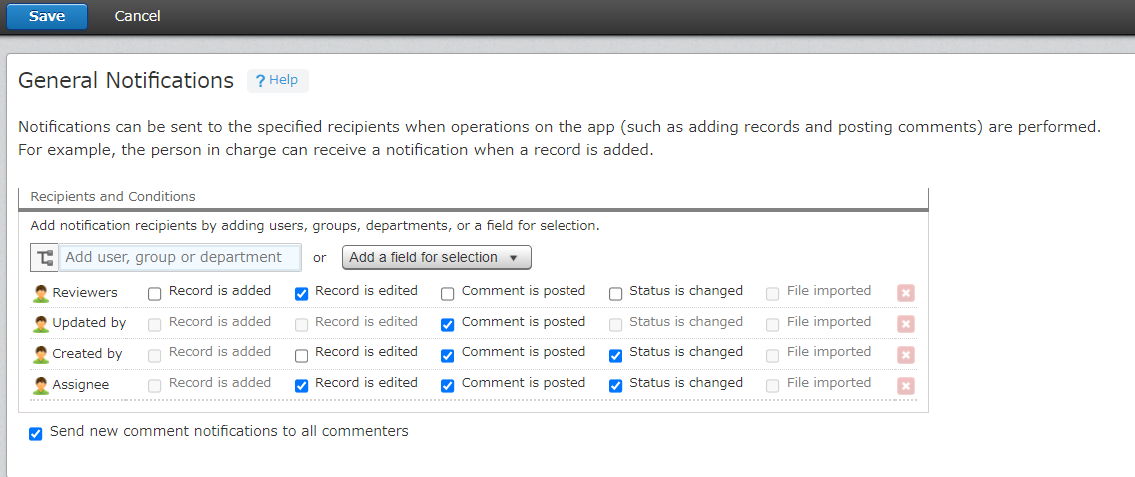Click the Assignee user icon
This screenshot has width=1135, height=477.
point(41,386)
